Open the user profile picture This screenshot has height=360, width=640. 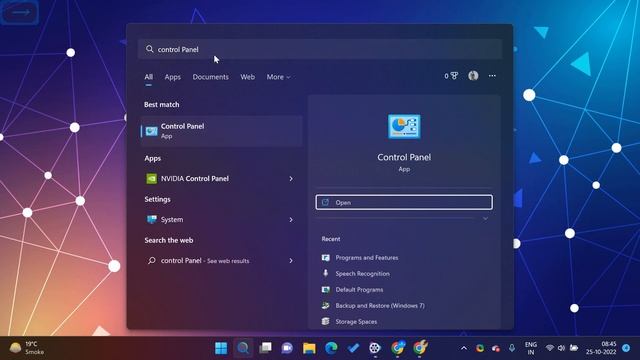tap(473, 76)
